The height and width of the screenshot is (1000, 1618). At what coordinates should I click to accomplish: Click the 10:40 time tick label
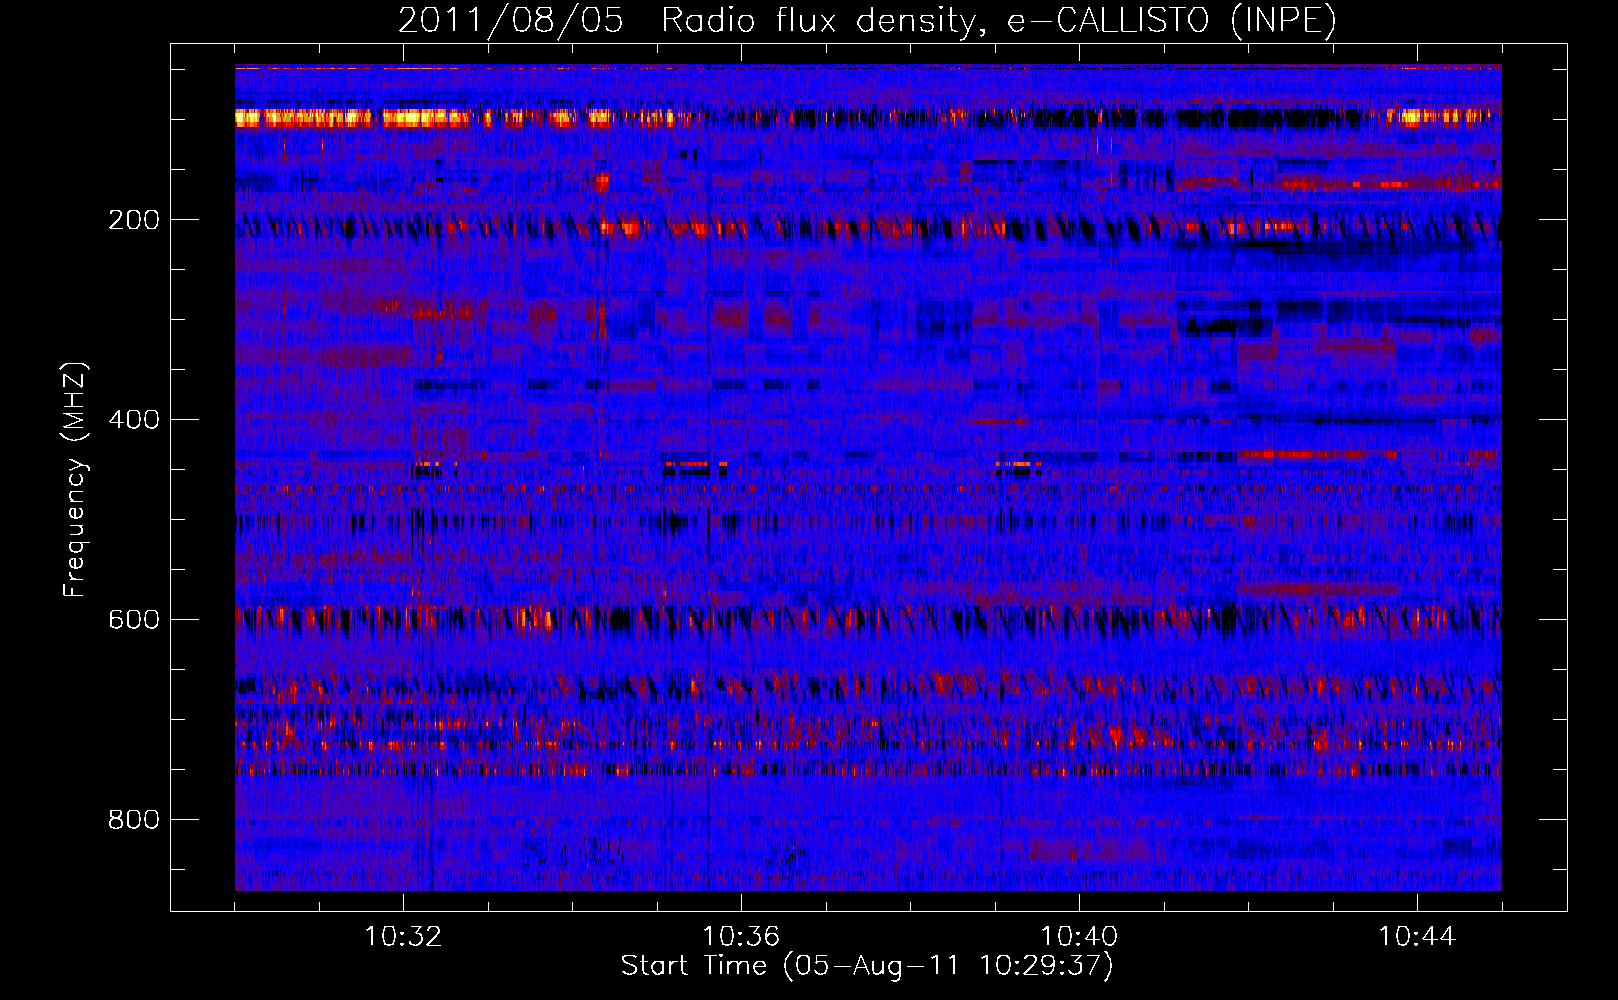[1079, 937]
